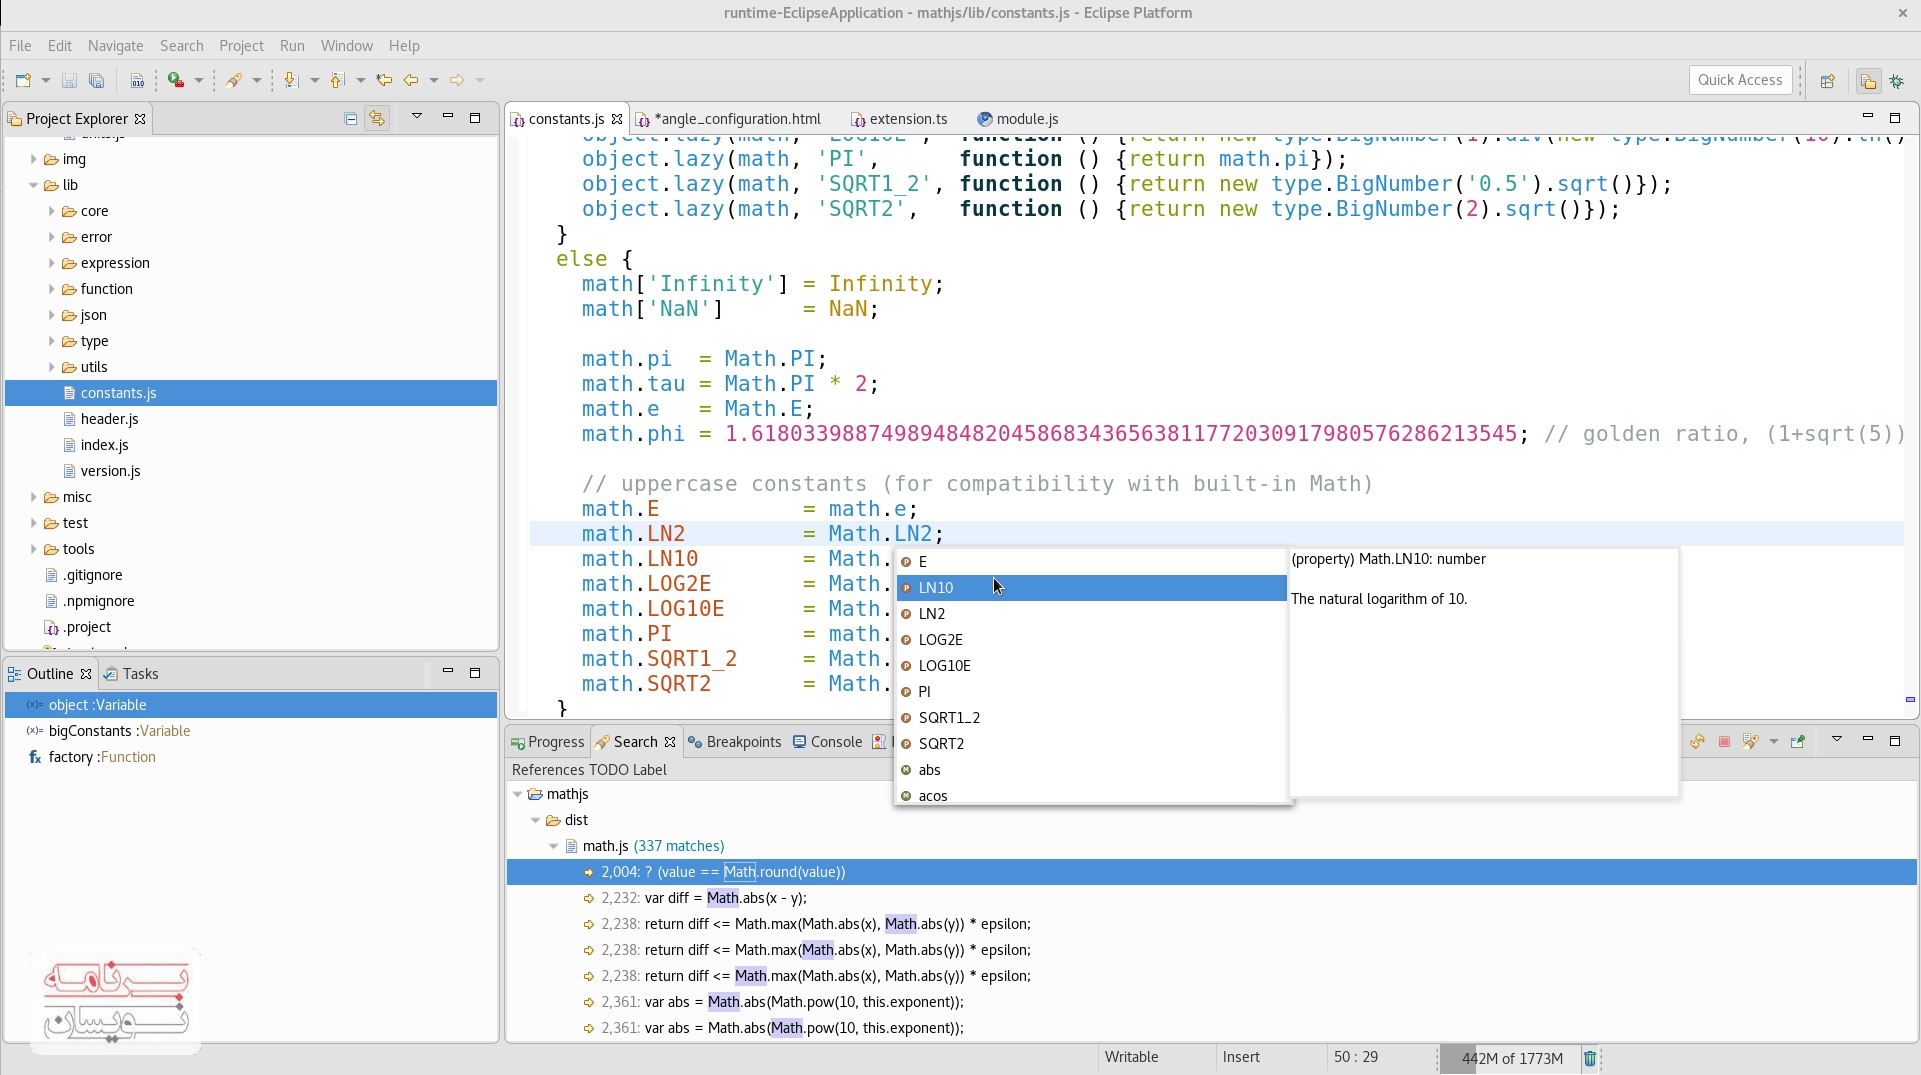Switch to the Debug perspective bug icon

[1897, 81]
